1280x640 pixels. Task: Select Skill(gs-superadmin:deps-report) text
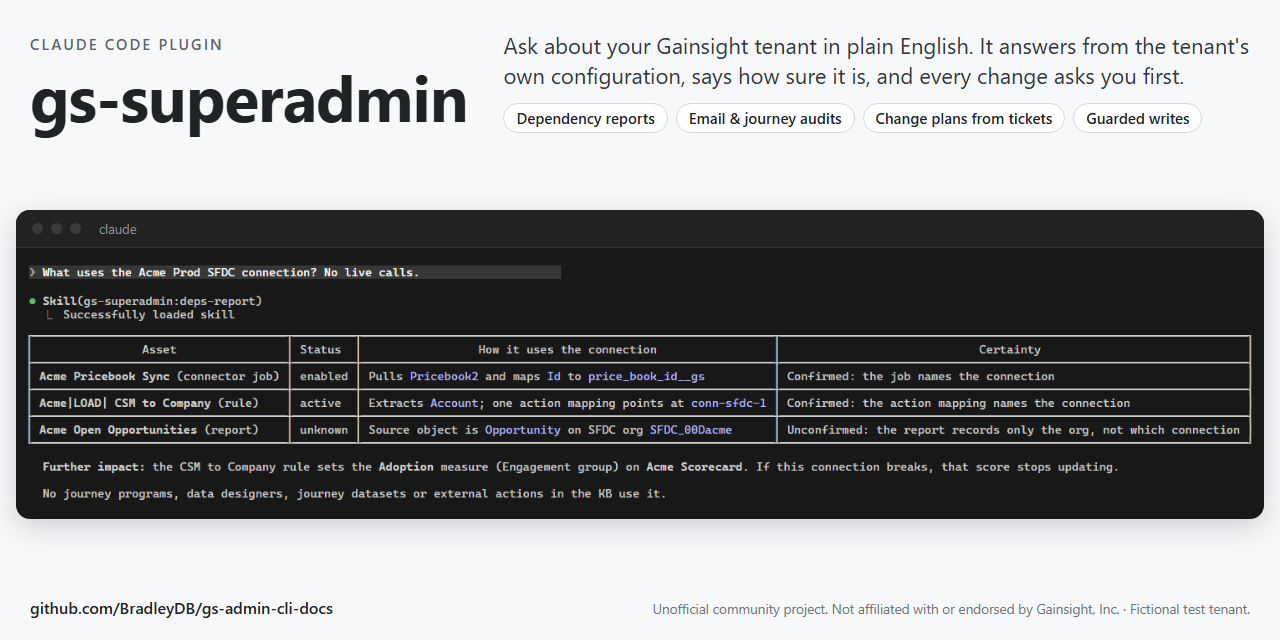click(152, 301)
